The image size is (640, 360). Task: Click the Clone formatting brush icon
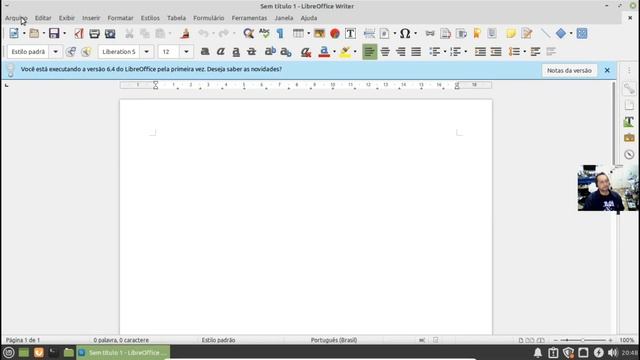click(185, 33)
